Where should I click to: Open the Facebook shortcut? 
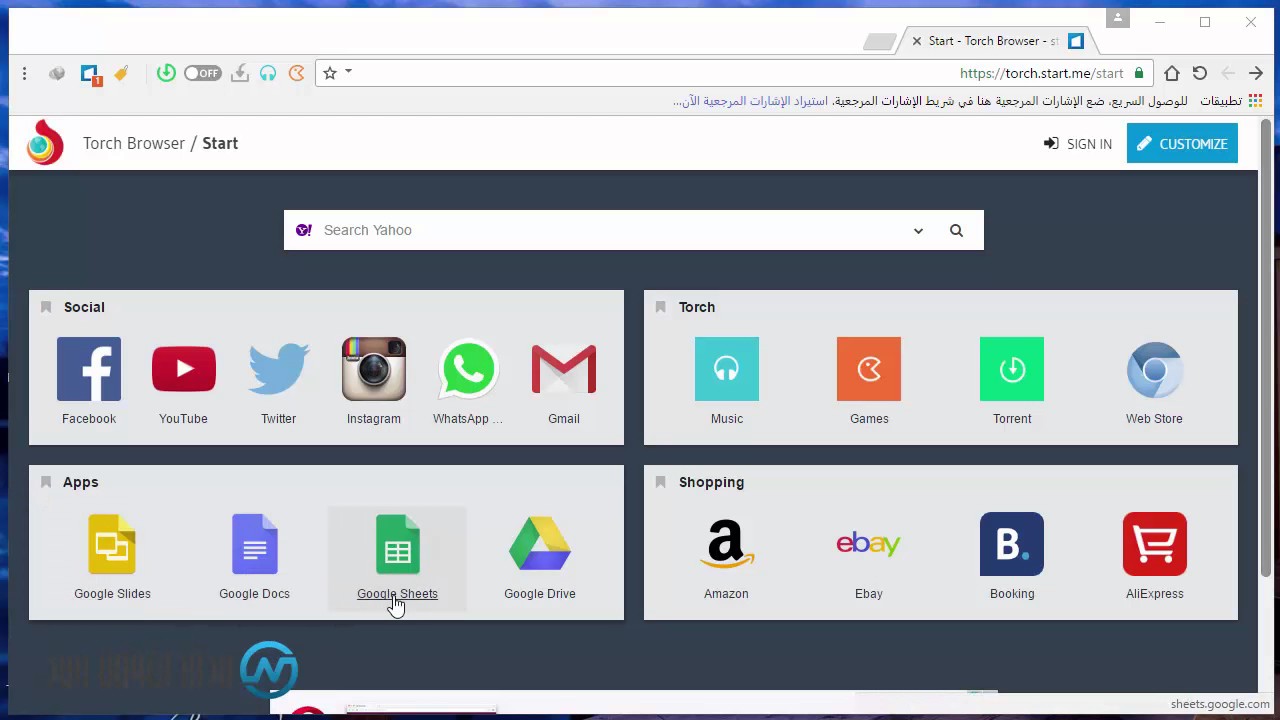pos(89,381)
